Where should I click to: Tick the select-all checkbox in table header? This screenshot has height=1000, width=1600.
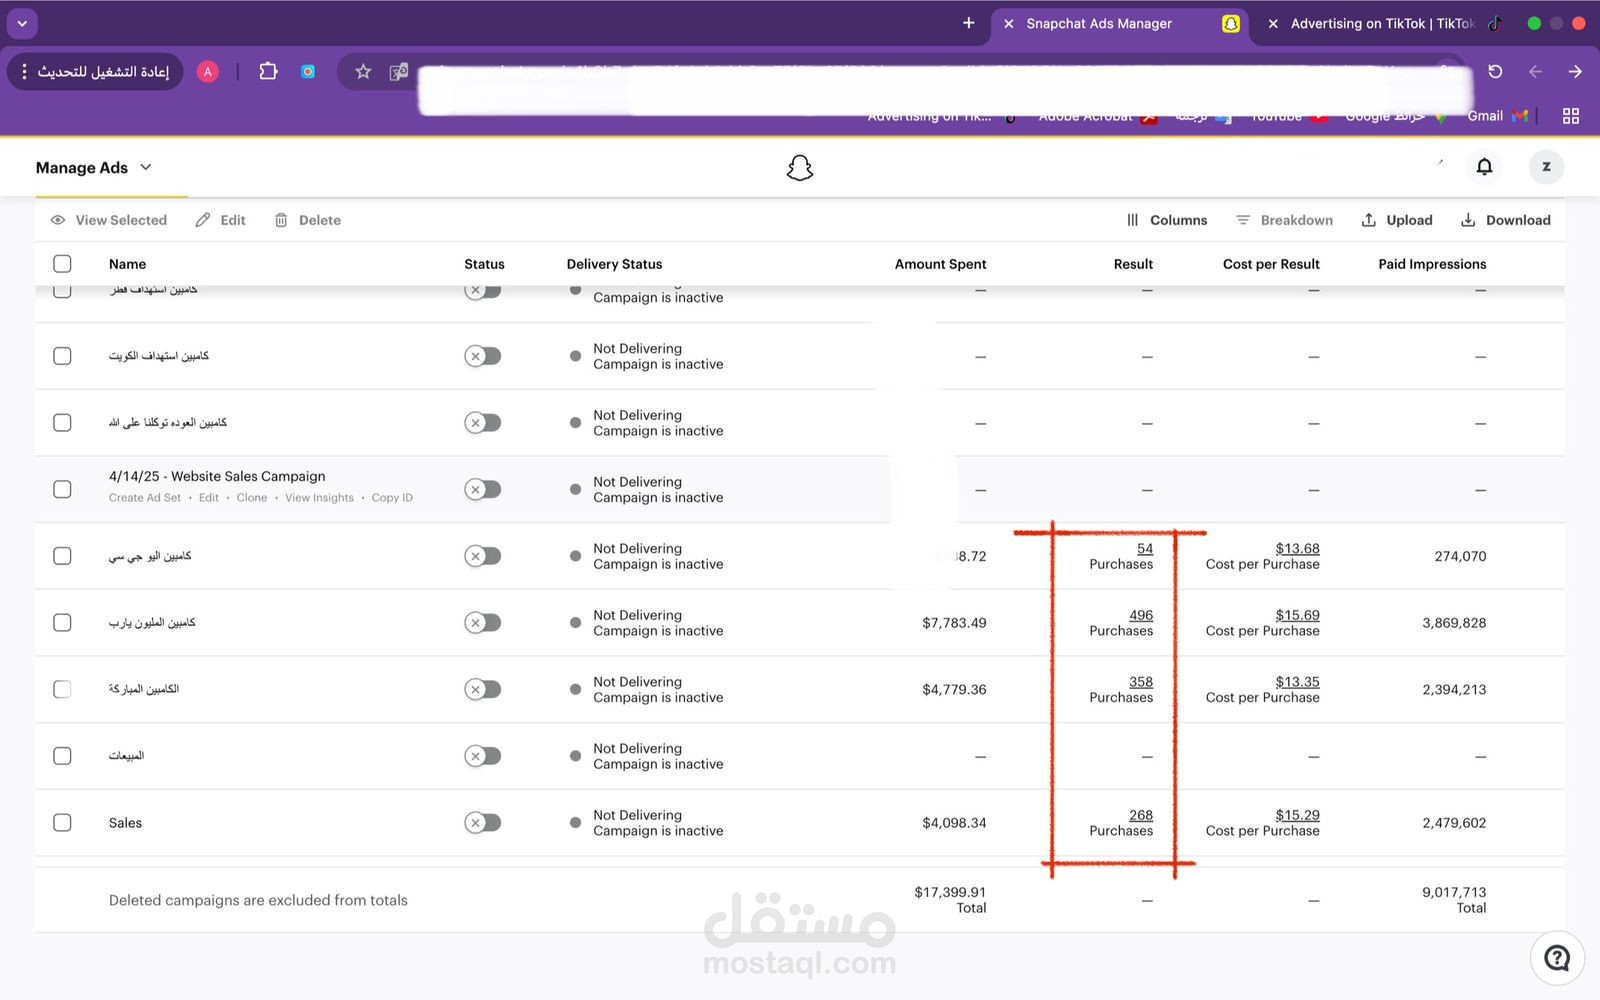coord(62,264)
